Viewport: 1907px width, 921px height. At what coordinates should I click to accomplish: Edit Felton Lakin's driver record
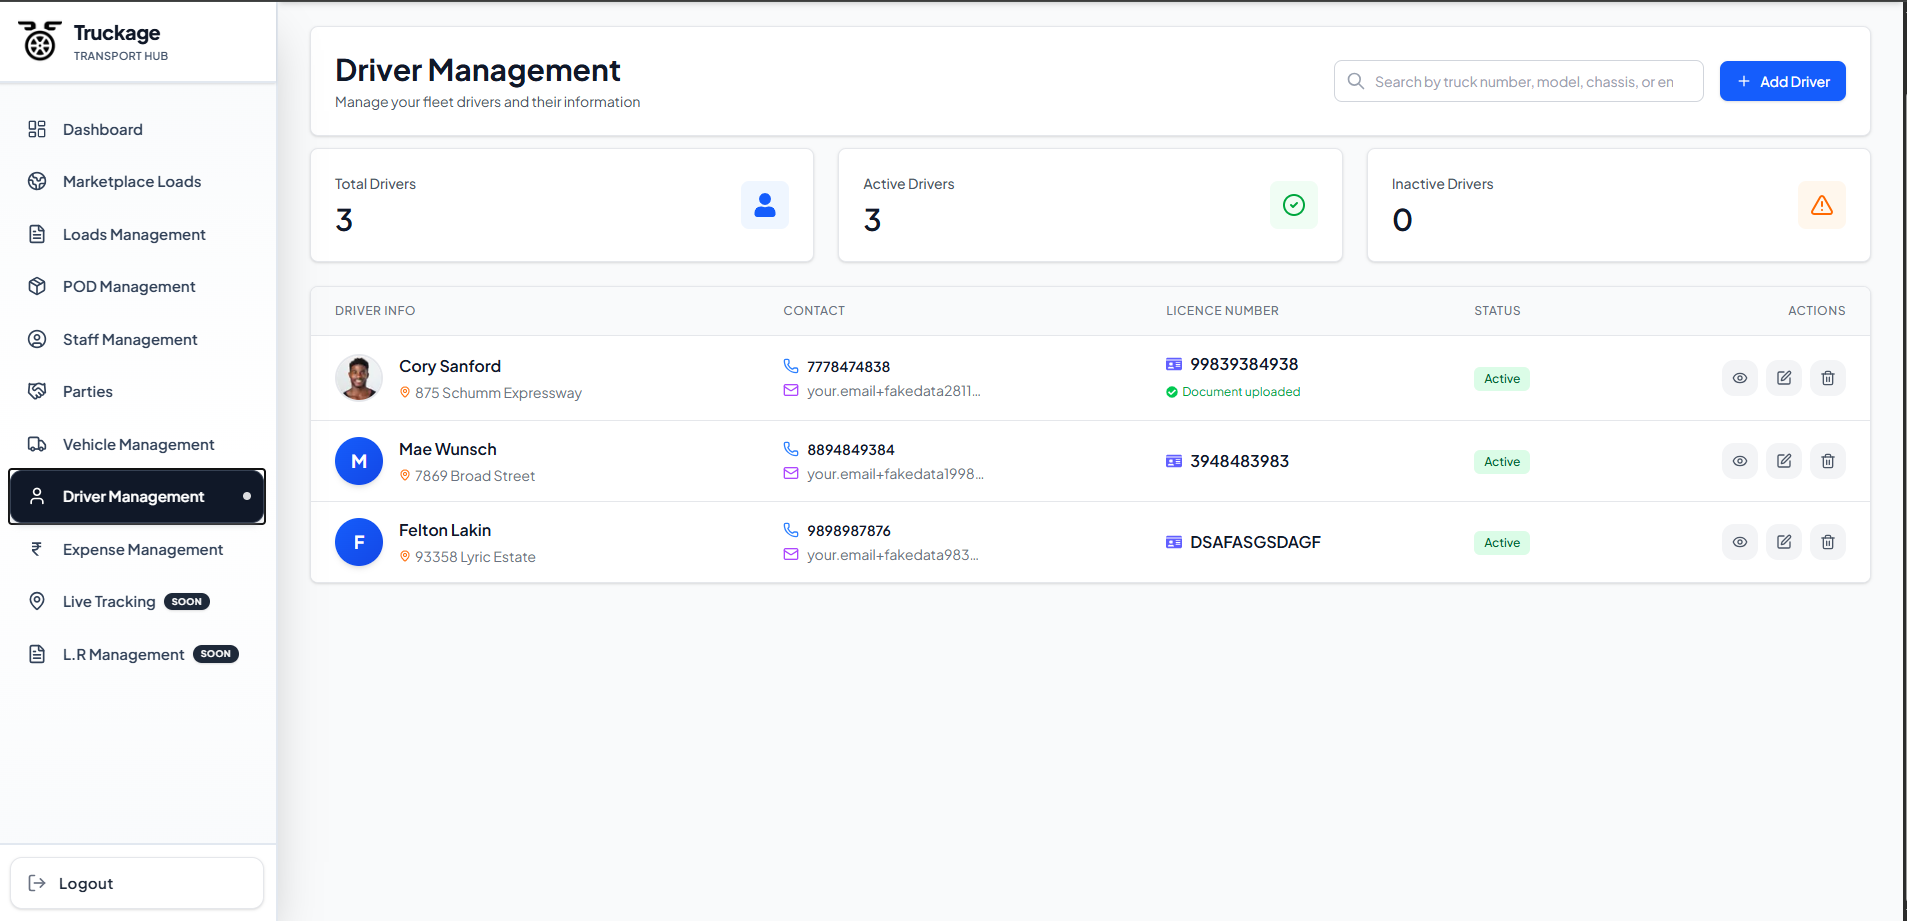coord(1783,542)
